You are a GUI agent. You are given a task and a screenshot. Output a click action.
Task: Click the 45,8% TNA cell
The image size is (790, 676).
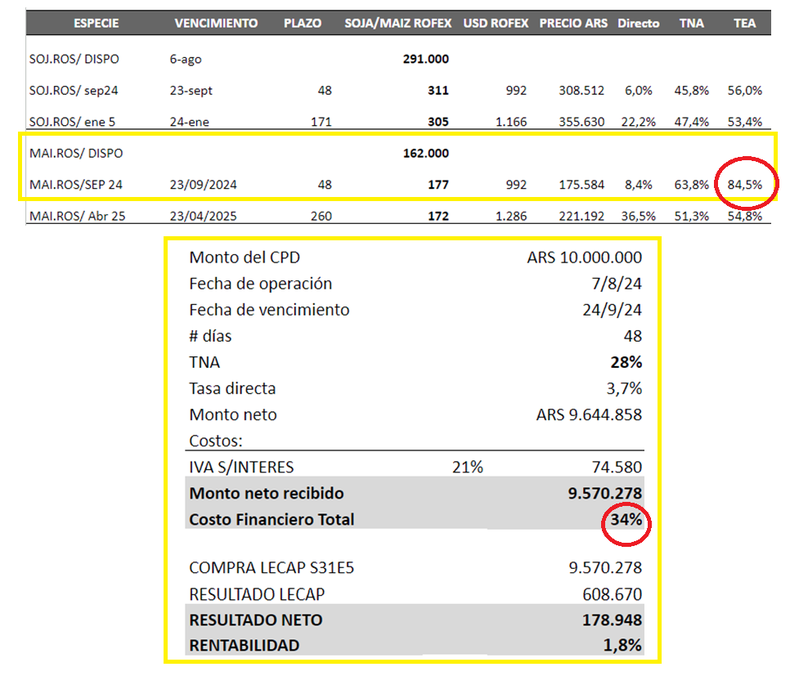[x=691, y=91]
